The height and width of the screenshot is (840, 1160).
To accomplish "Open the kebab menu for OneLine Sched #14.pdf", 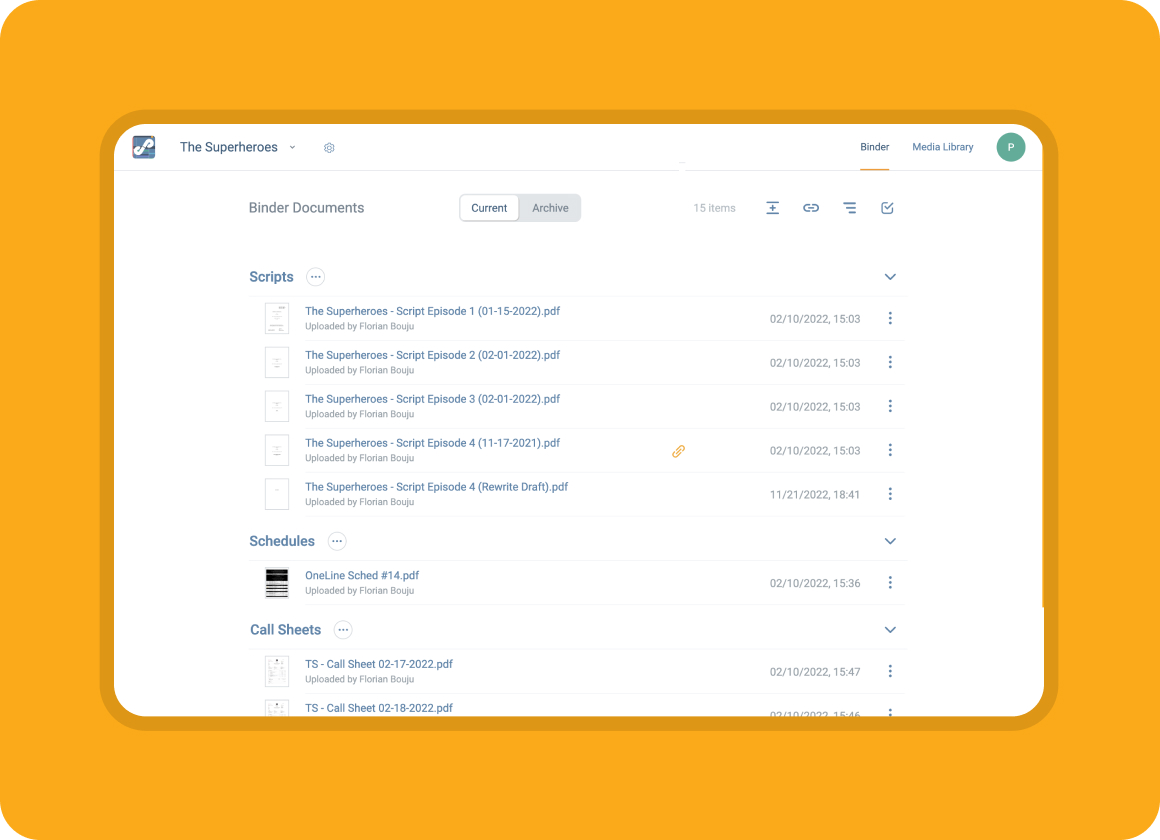I will click(x=890, y=582).
